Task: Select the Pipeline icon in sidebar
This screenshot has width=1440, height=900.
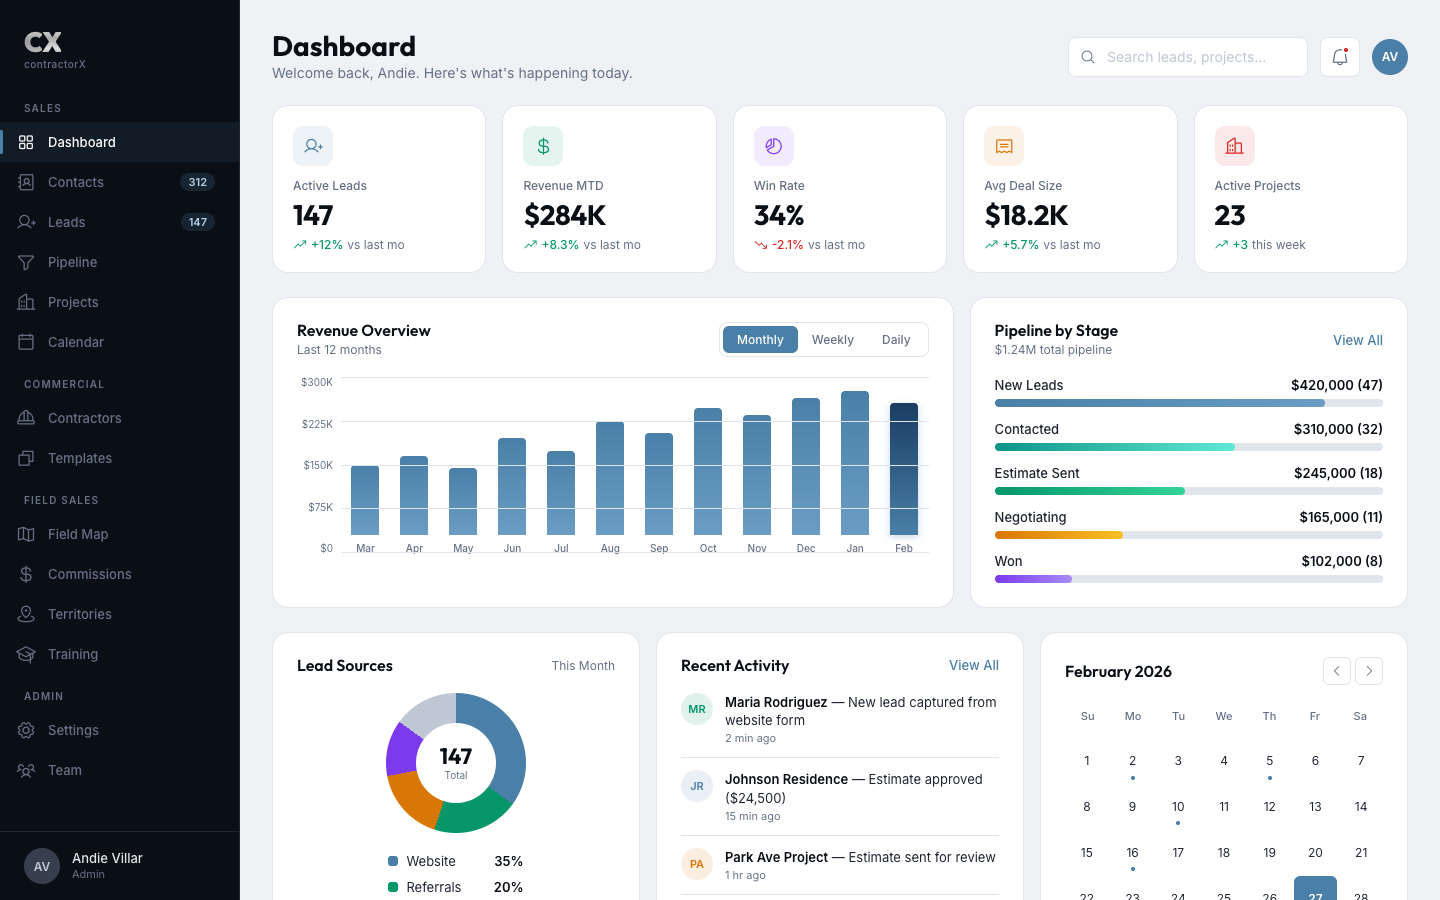Action: pyautogui.click(x=26, y=262)
